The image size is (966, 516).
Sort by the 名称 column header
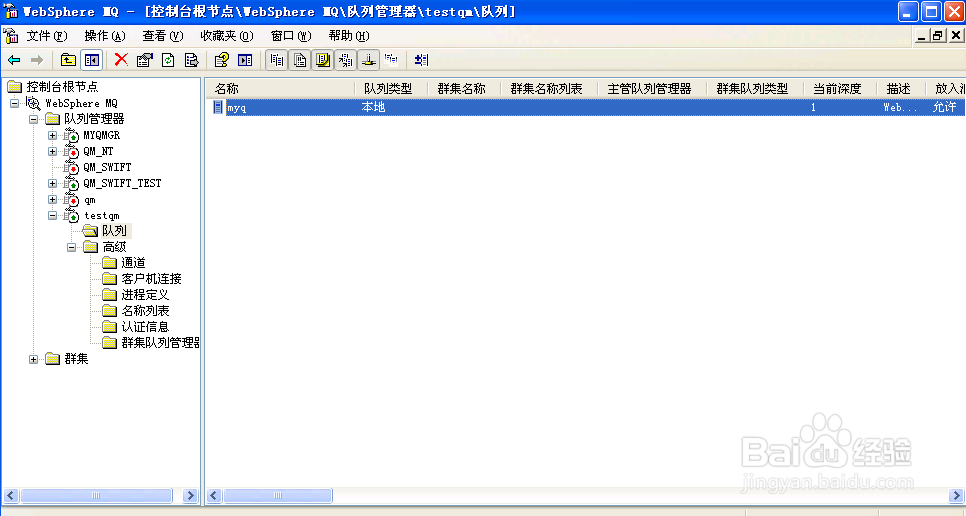[x=280, y=89]
